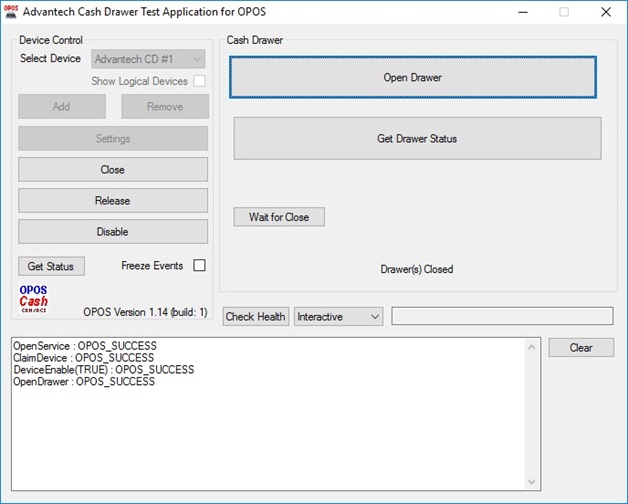The width and height of the screenshot is (628, 504).
Task: Click the Close button in Device Control
Action: click(113, 170)
